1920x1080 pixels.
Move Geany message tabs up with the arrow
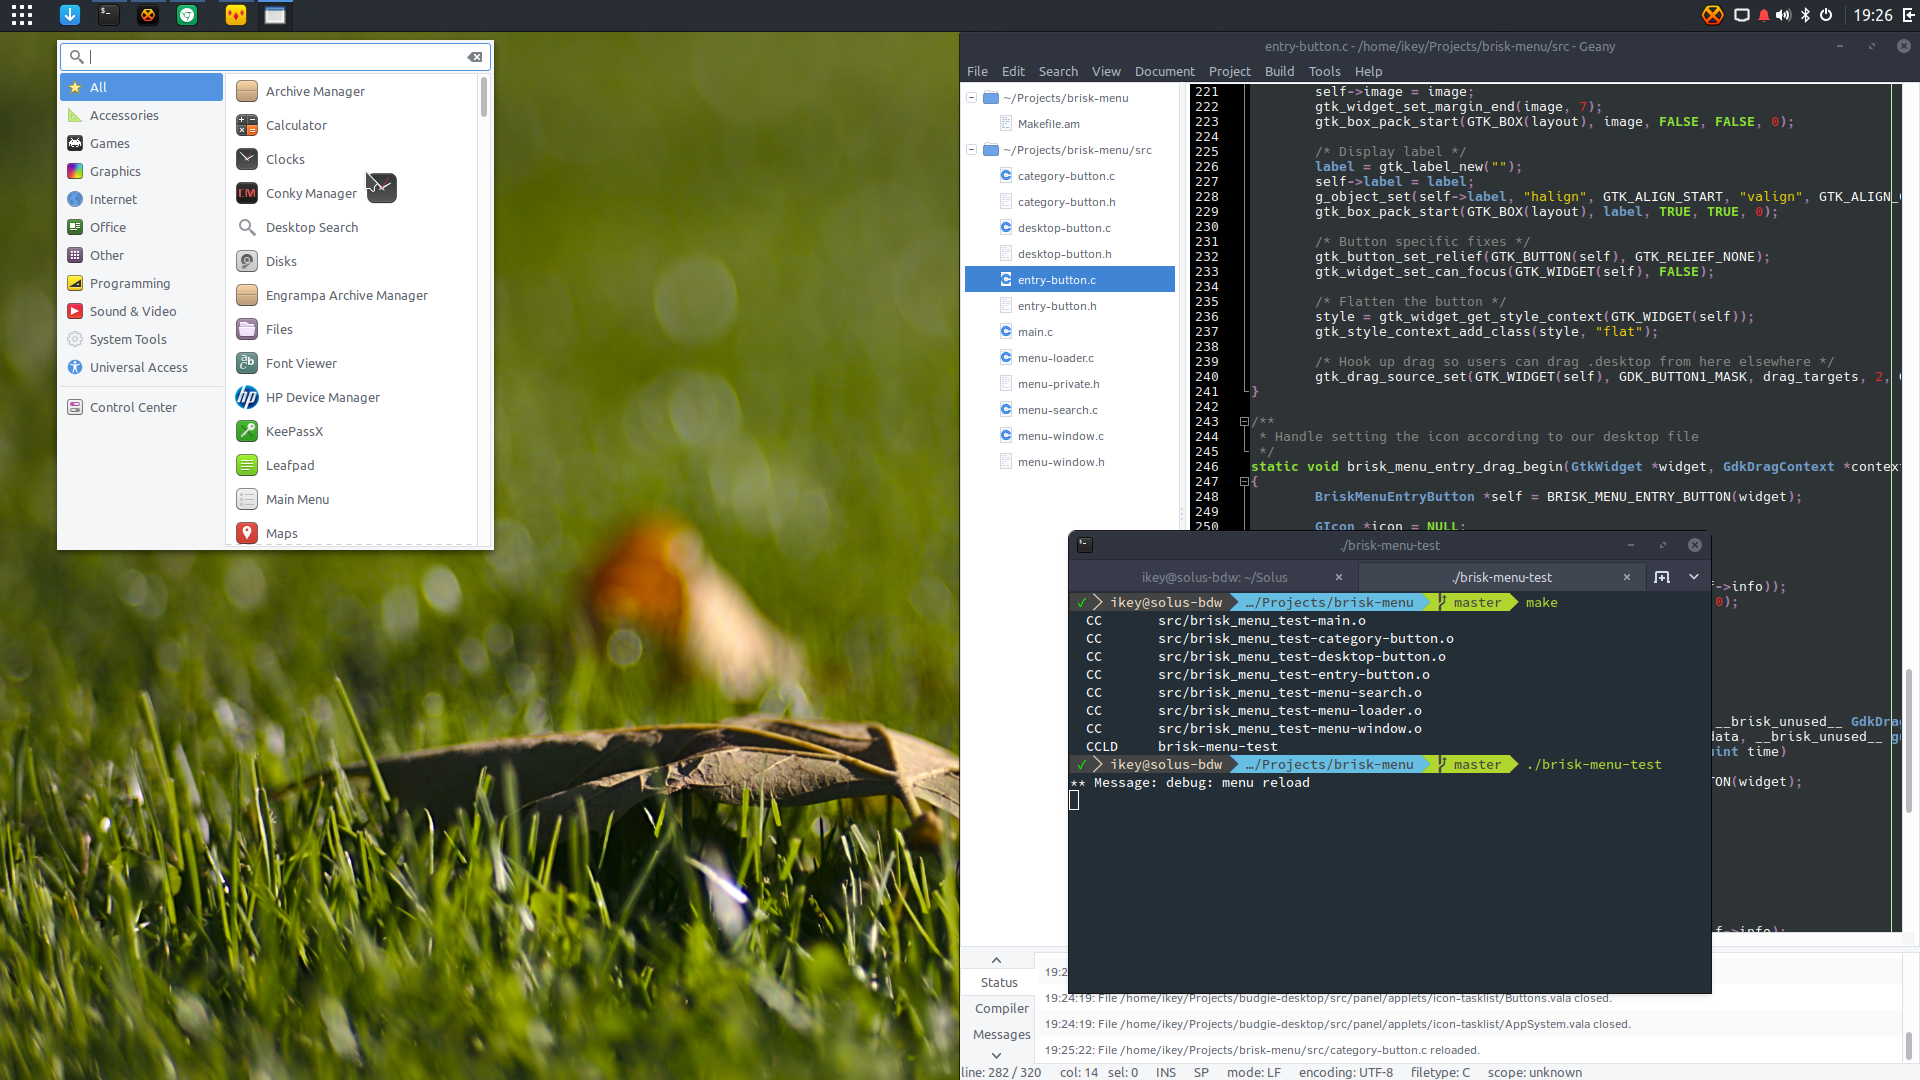(x=996, y=960)
